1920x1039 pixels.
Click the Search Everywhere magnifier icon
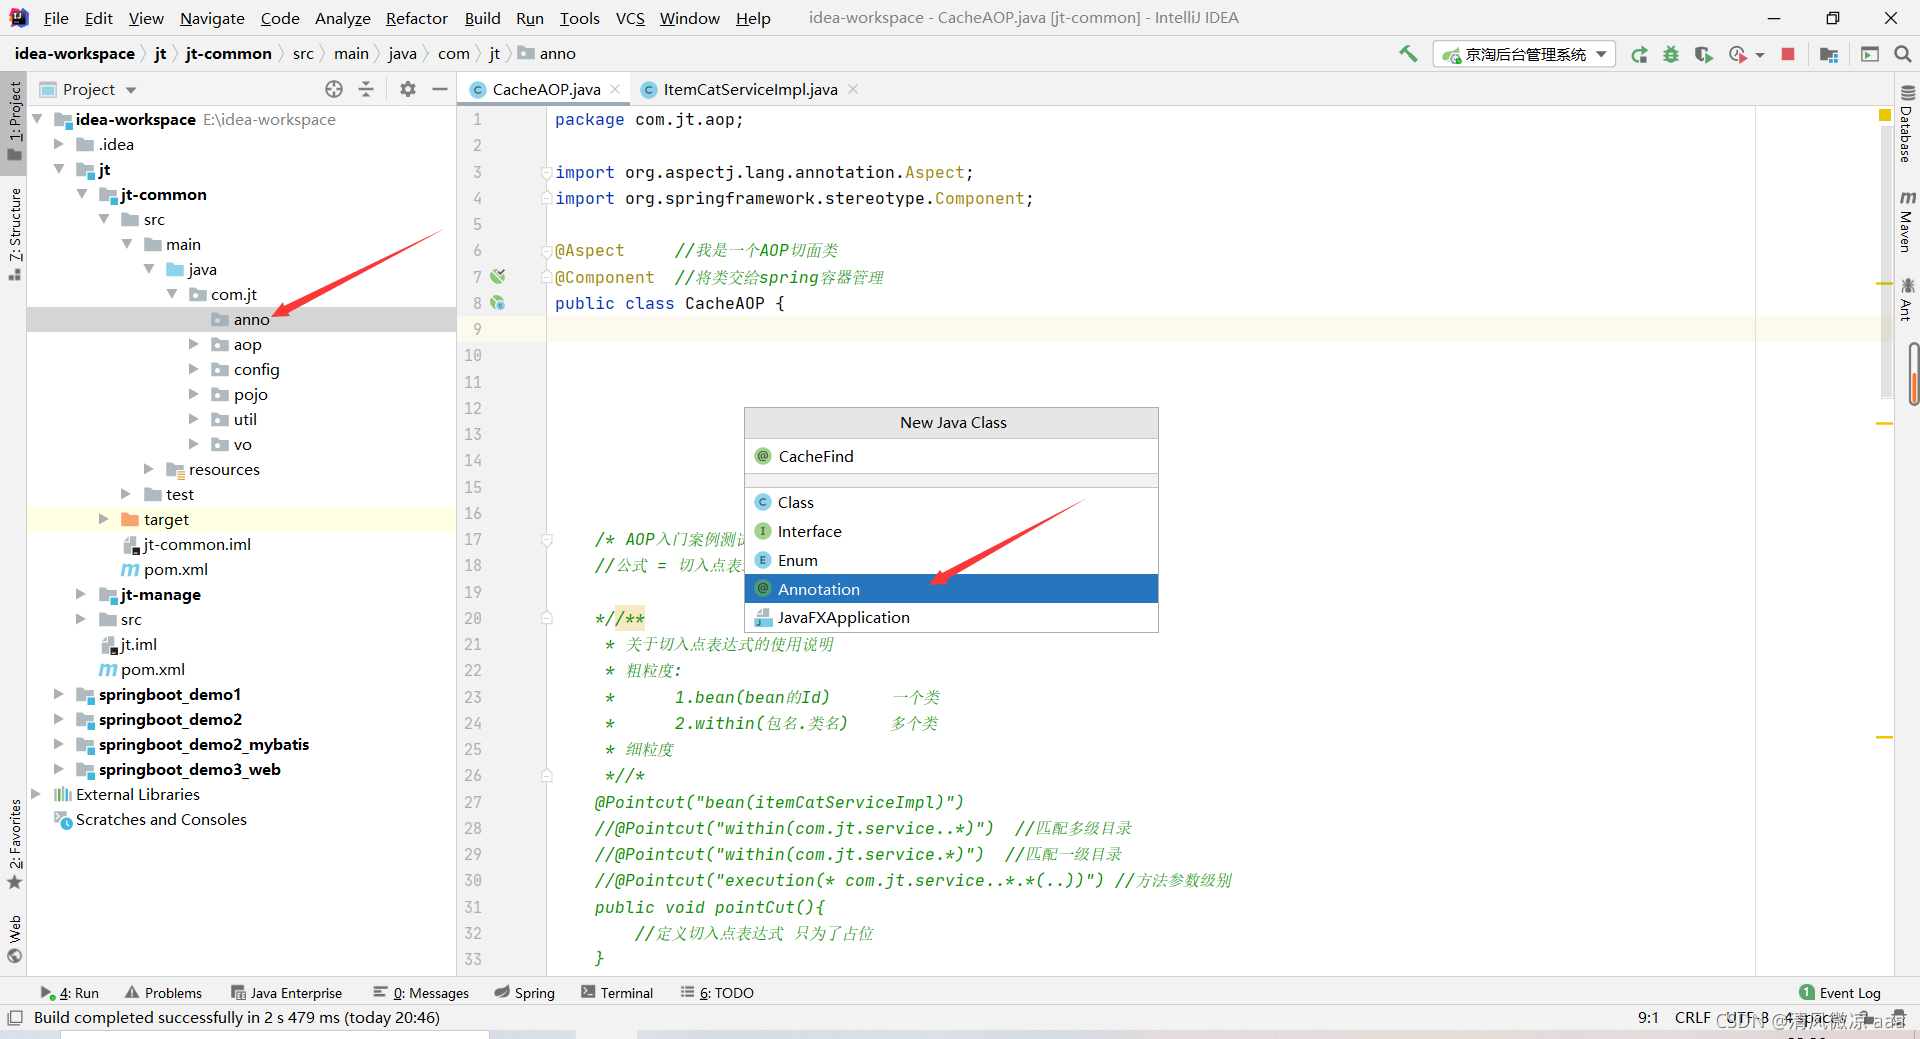click(x=1903, y=54)
